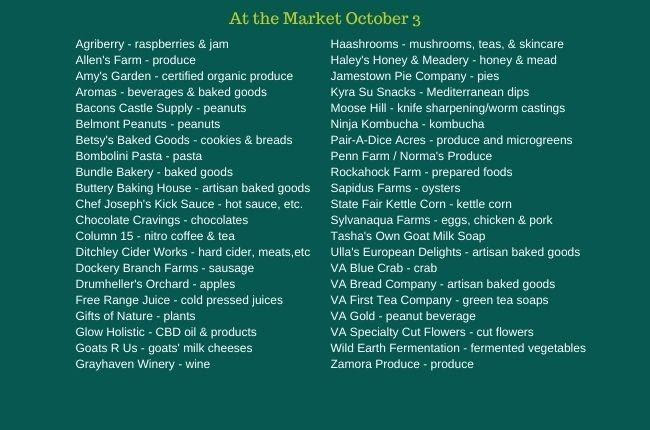The height and width of the screenshot is (430, 650).
Task: Select Moose Hill knife sharpening line
Action: click(x=448, y=108)
